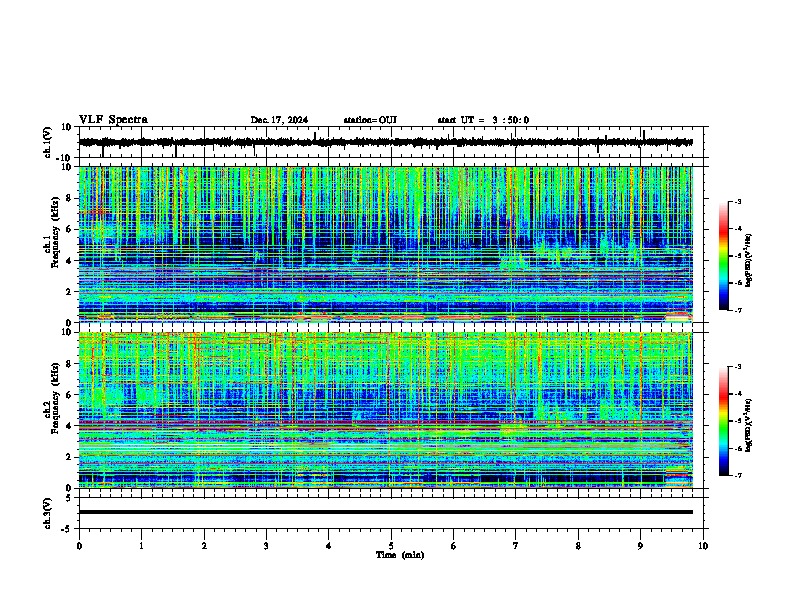This screenshot has height=612, width=792.
Task: Click the ch.1 spectrogram color bar
Action: (724, 256)
